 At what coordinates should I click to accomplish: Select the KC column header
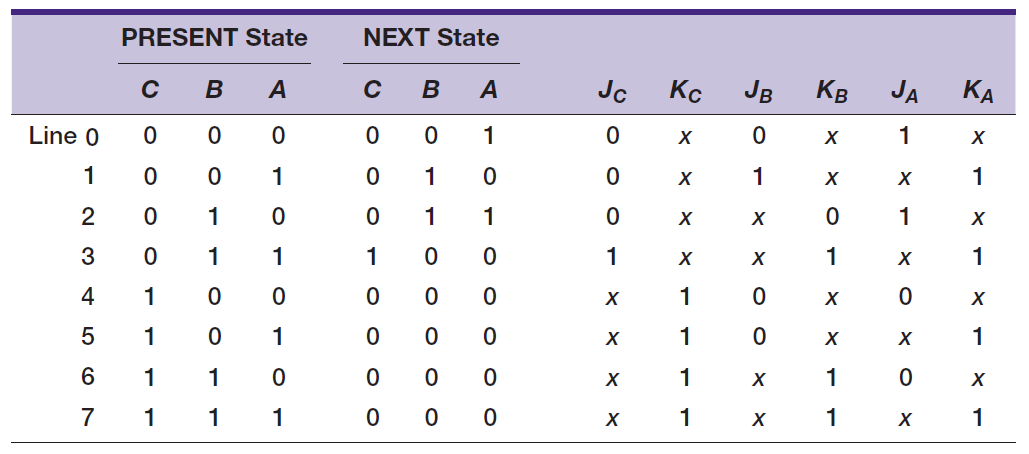685,94
